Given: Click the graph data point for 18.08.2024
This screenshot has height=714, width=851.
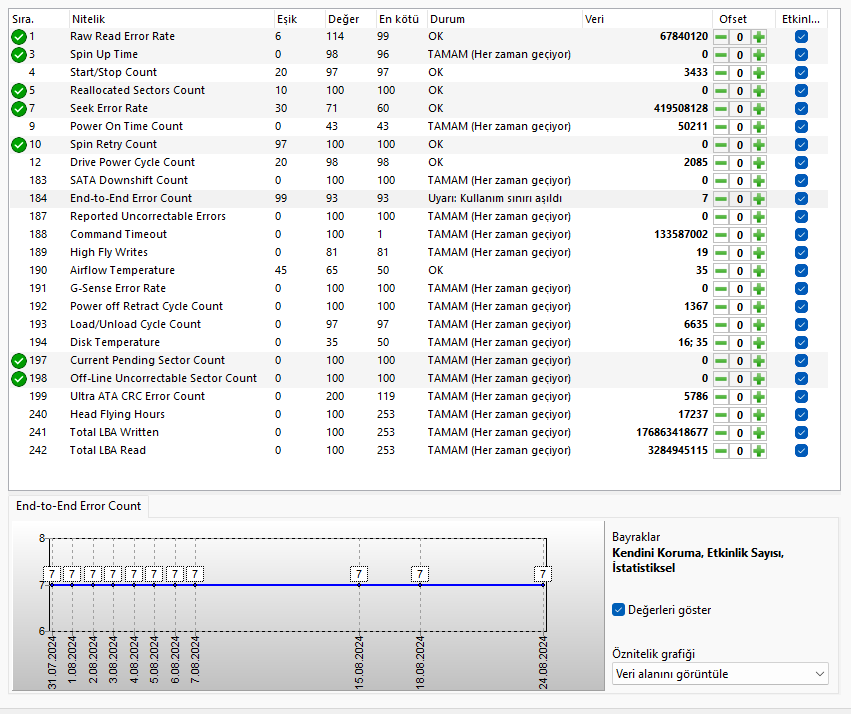Looking at the screenshot, I should pos(420,585).
